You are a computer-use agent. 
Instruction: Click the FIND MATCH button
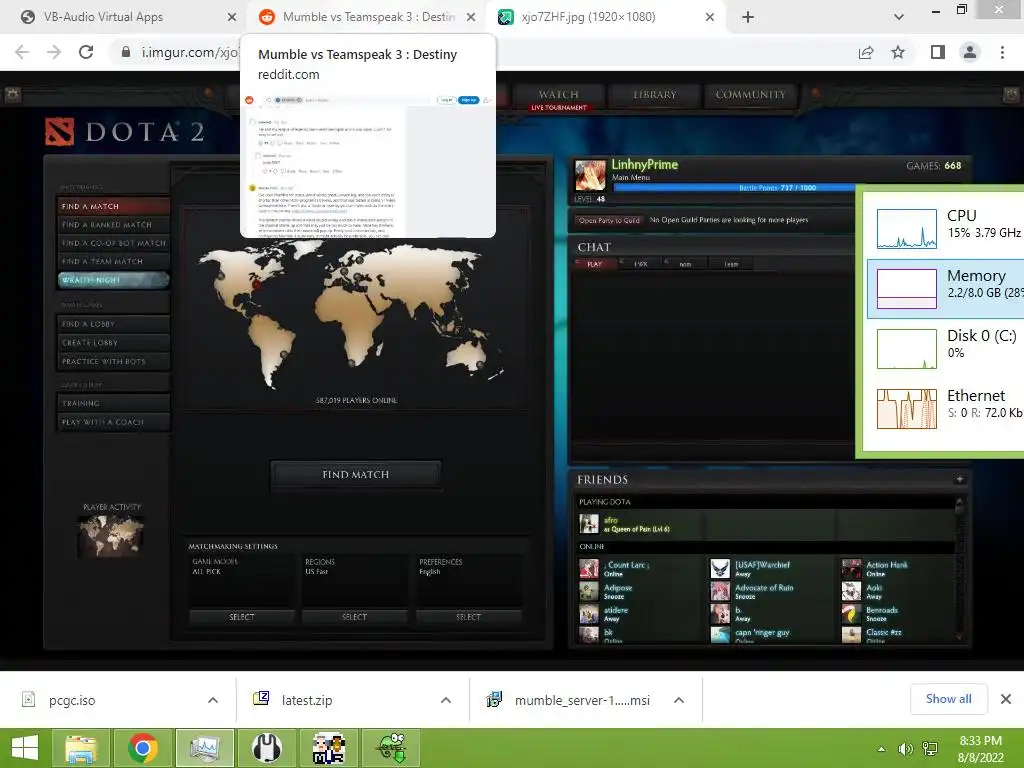[356, 475]
